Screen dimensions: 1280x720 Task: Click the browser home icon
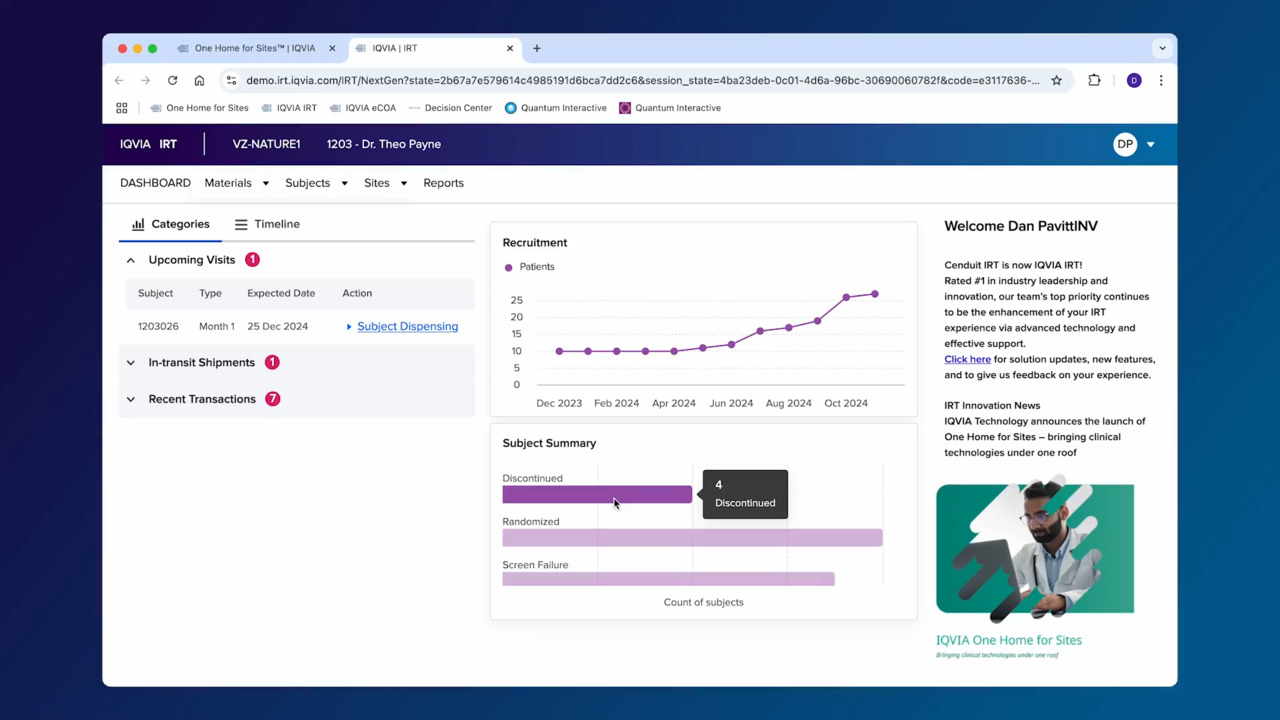[x=199, y=80]
